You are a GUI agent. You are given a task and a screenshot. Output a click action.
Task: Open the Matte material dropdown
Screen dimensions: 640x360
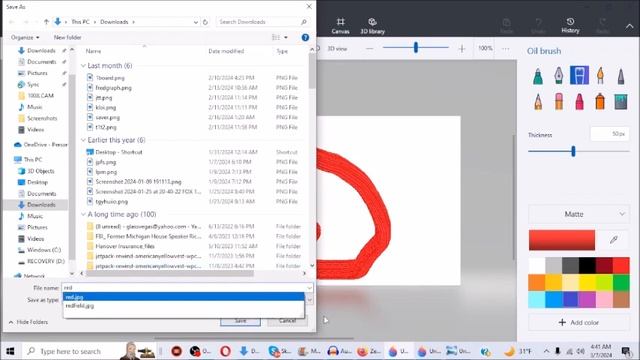pos(579,214)
